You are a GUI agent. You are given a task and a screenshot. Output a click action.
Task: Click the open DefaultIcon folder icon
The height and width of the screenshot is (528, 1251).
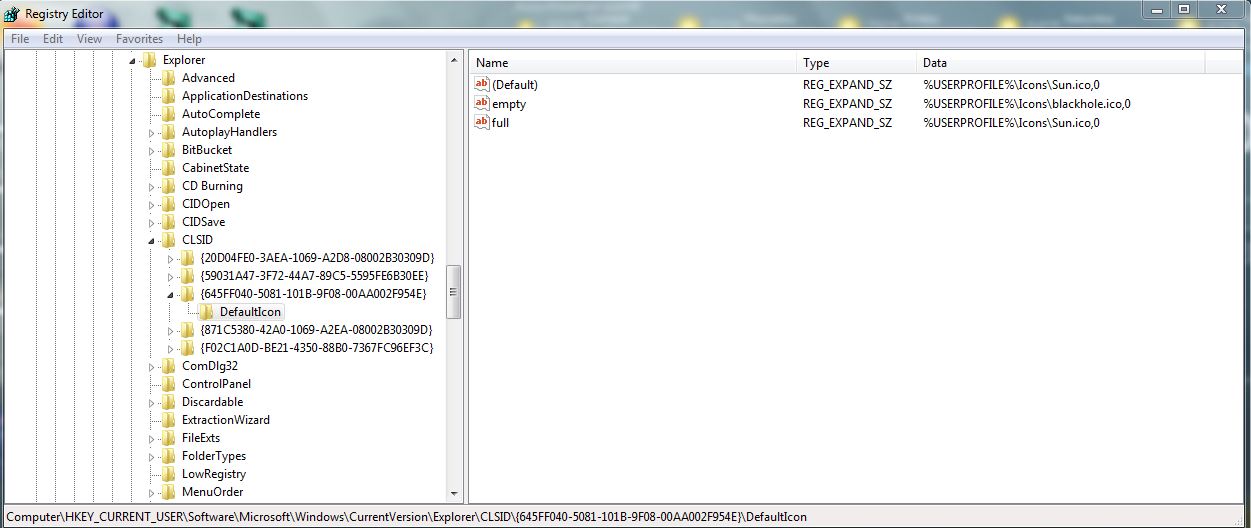[207, 312]
